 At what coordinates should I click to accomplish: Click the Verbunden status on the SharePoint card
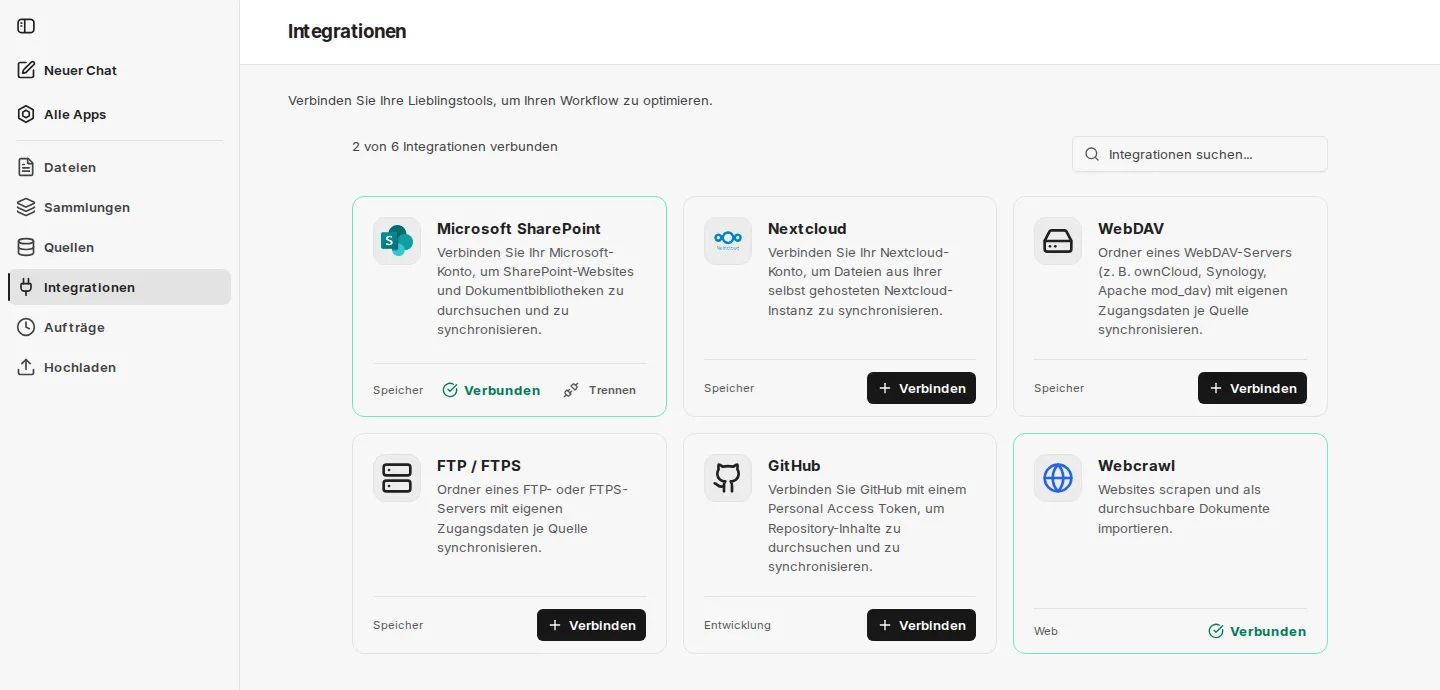pyautogui.click(x=491, y=390)
